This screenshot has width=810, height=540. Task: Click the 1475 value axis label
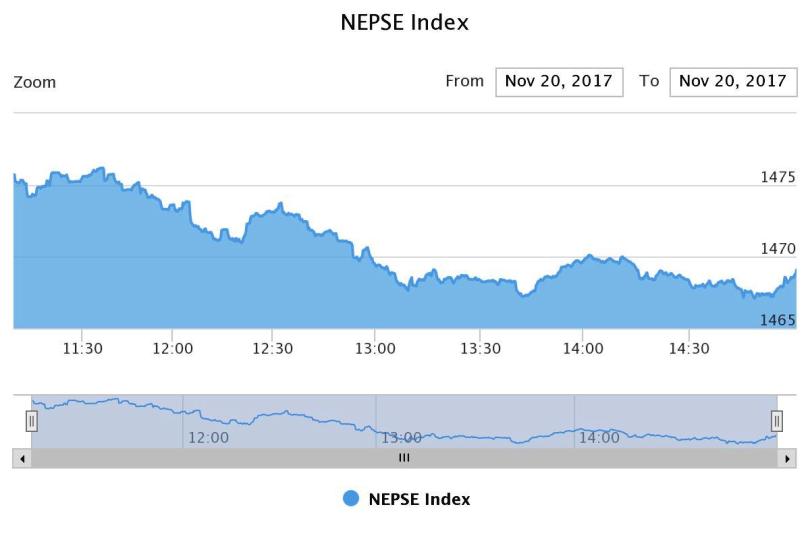[x=778, y=177]
